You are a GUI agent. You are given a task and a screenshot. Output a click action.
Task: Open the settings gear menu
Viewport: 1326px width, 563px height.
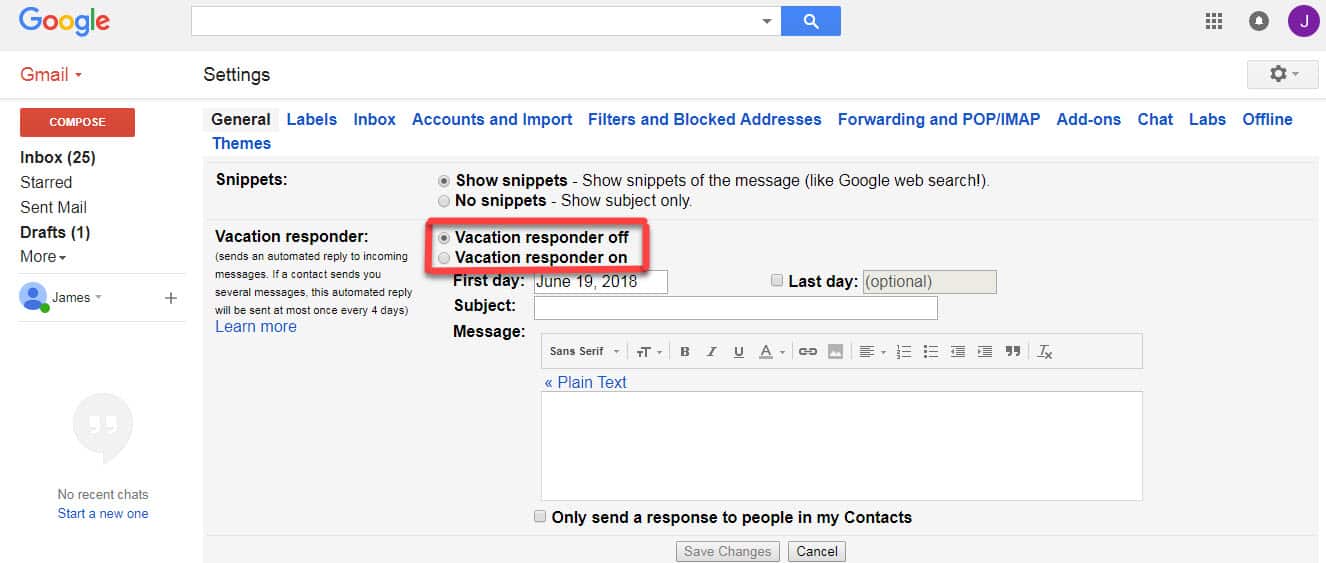1283,74
